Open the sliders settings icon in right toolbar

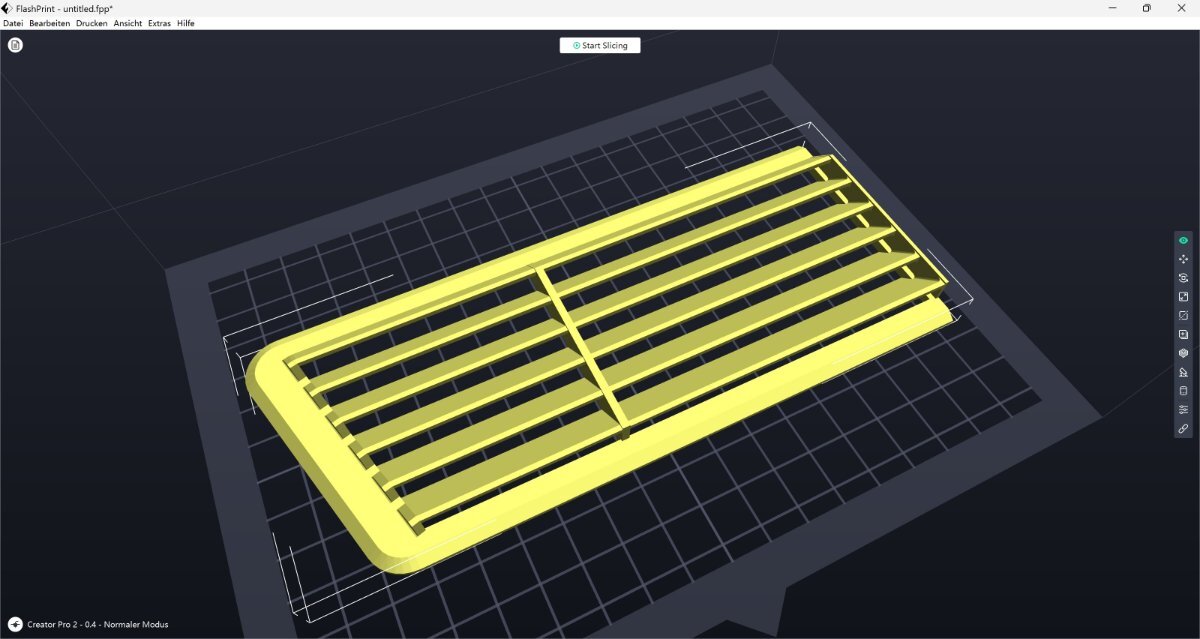1183,410
